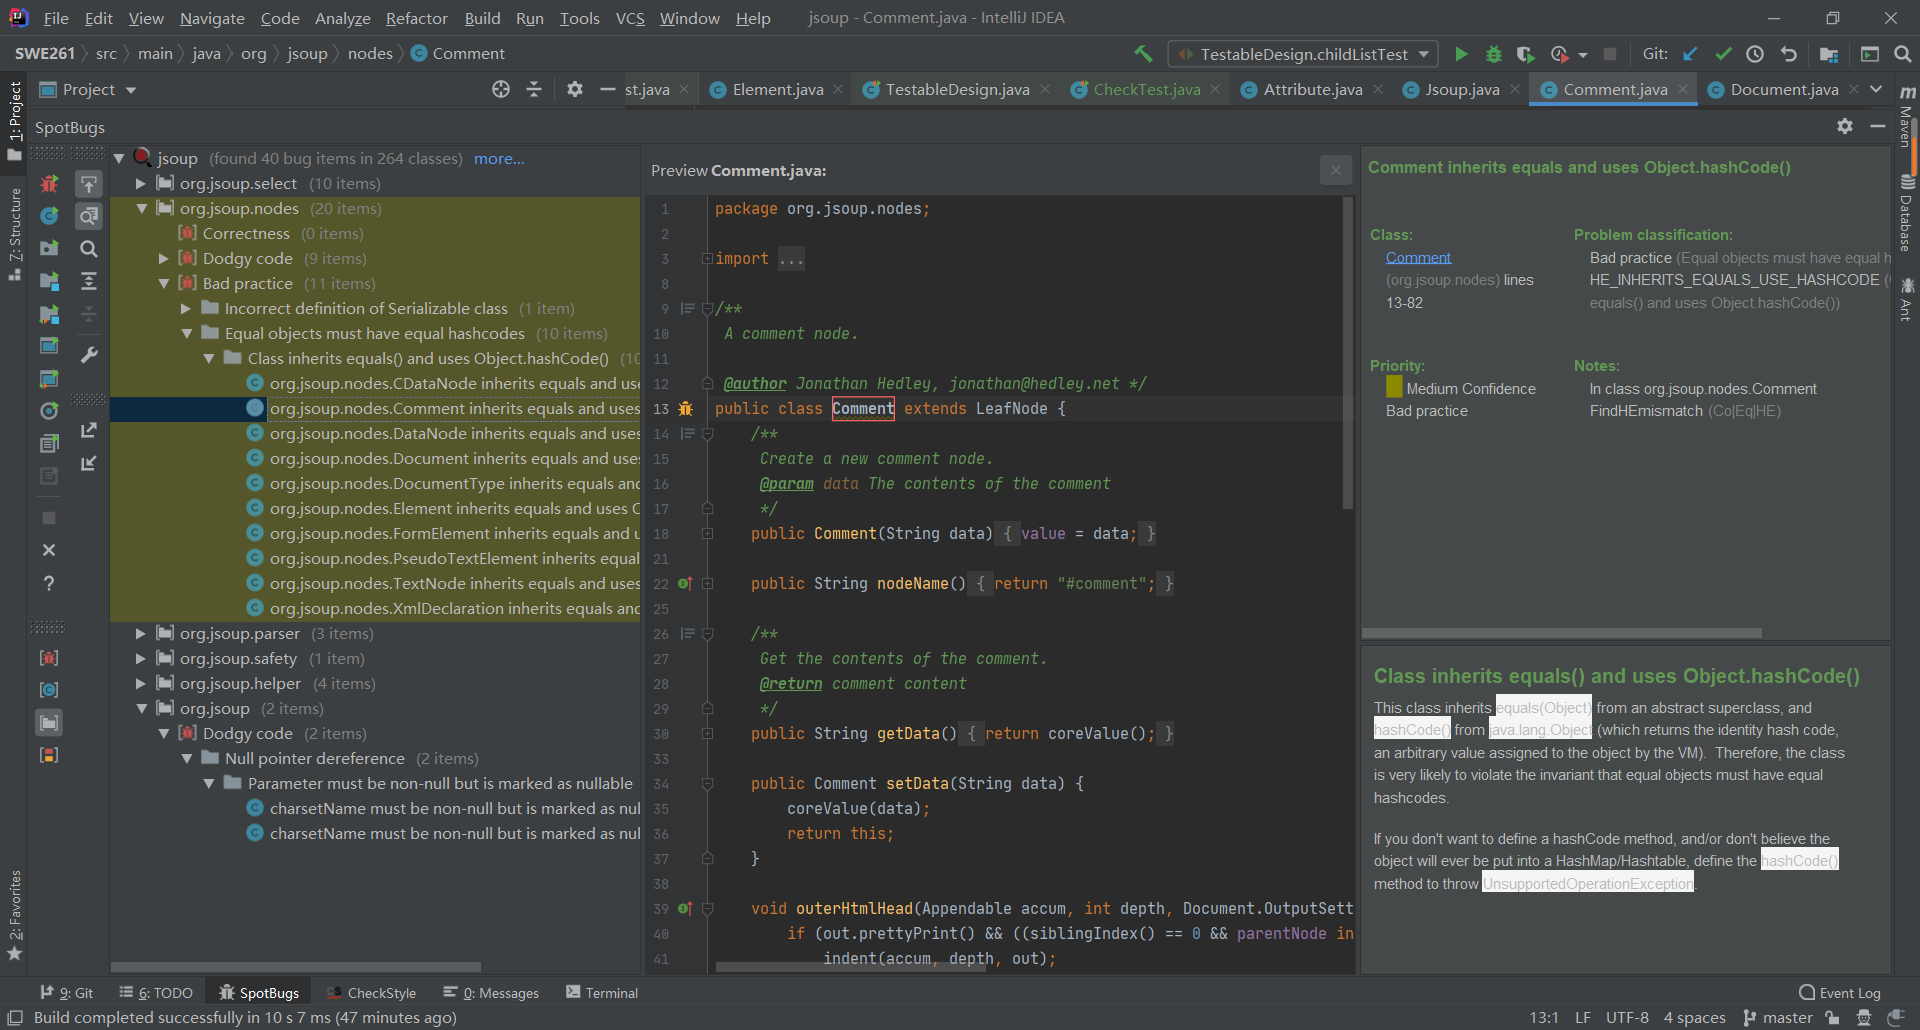This screenshot has height=1030, width=1920.
Task: Open the Refactor menu
Action: click(416, 18)
